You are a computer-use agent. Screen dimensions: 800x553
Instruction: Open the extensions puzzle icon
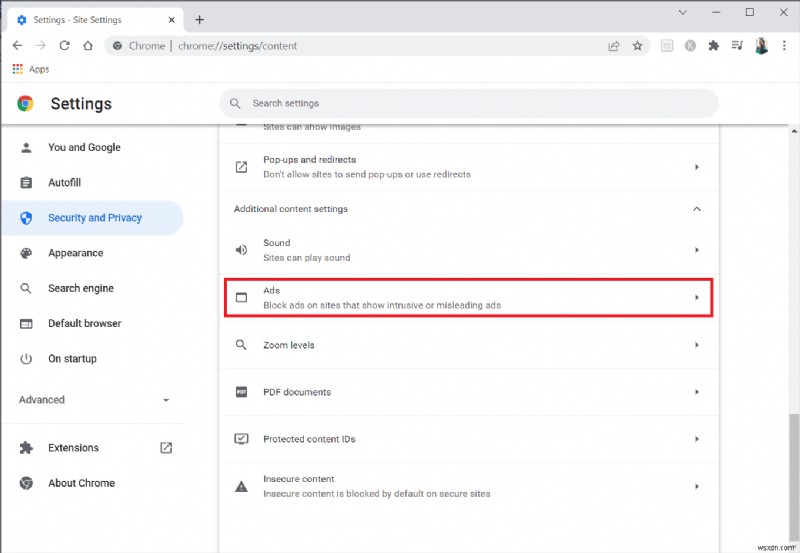[x=713, y=46]
